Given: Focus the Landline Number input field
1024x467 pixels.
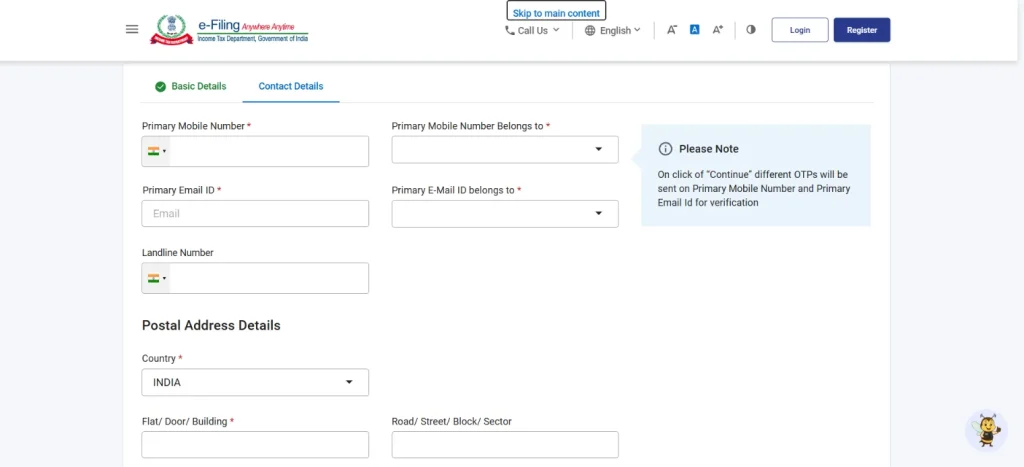Looking at the screenshot, I should [268, 278].
